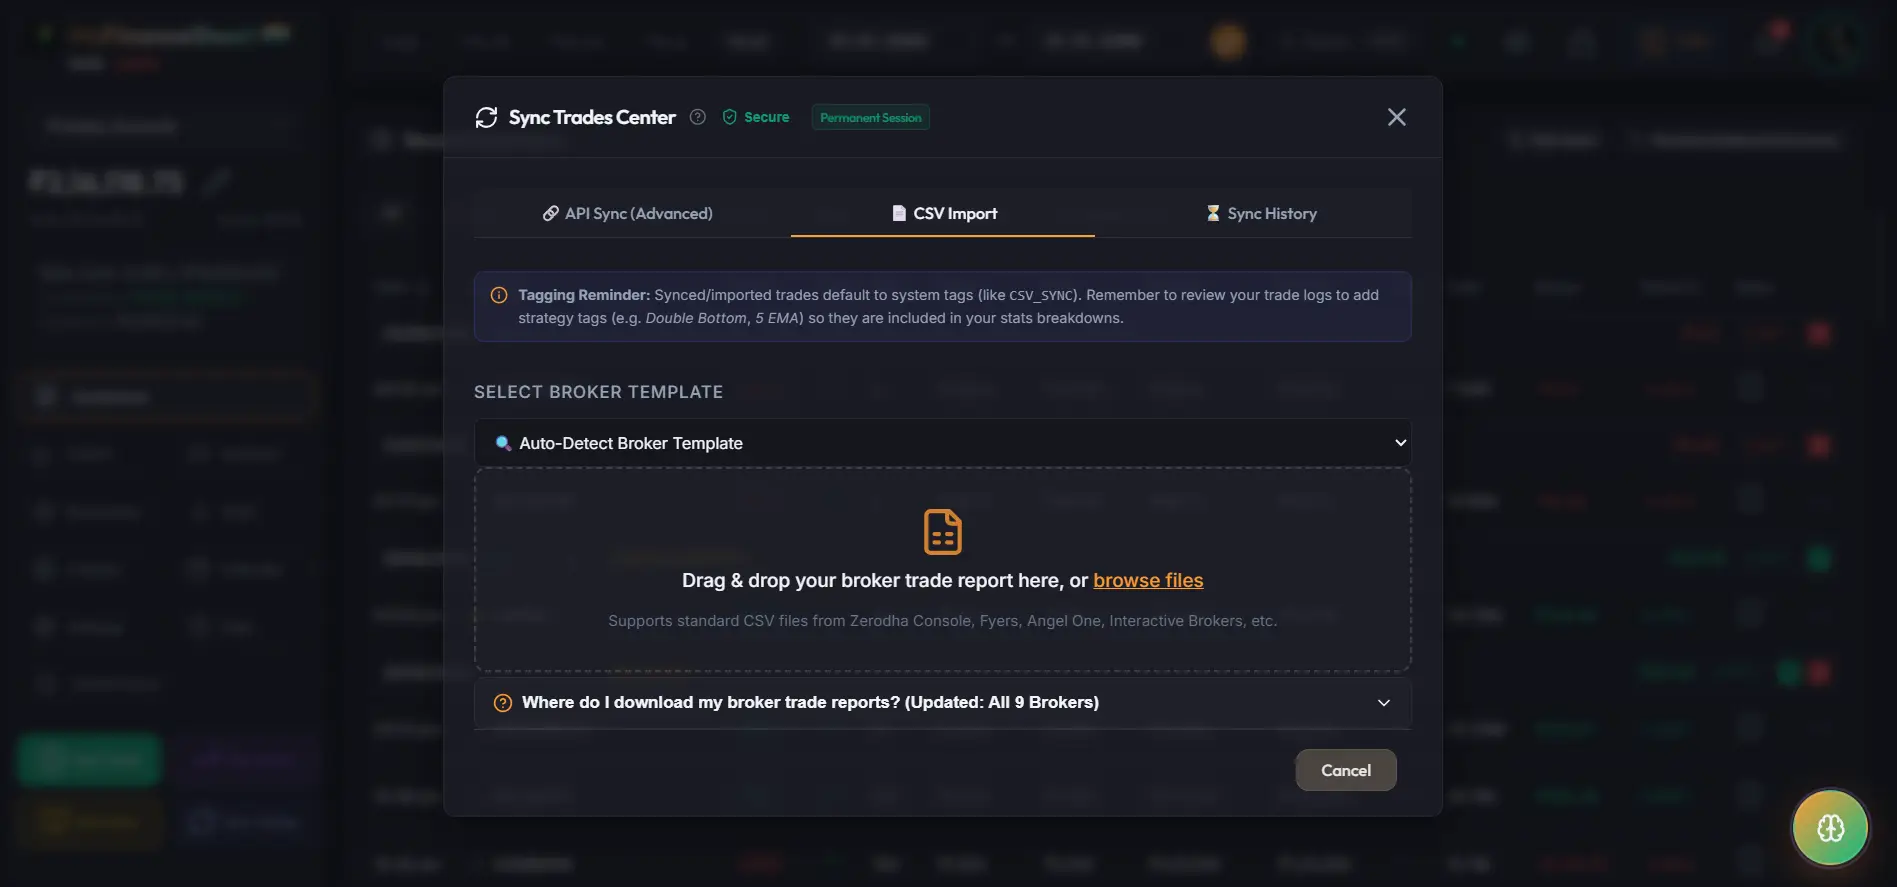Screen dimensions: 1897x887
Task: Click the Sync Trades Center refresh icon
Action: tap(486, 118)
